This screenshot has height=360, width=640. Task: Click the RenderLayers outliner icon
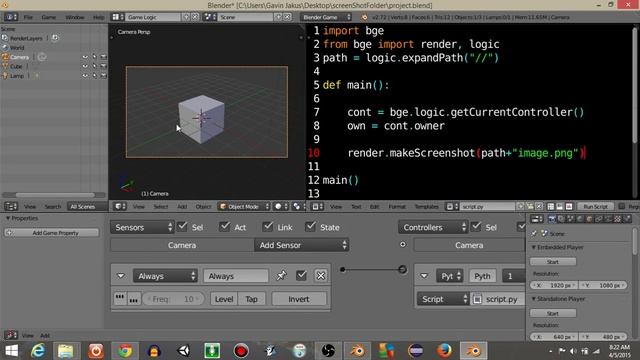(x=5, y=38)
